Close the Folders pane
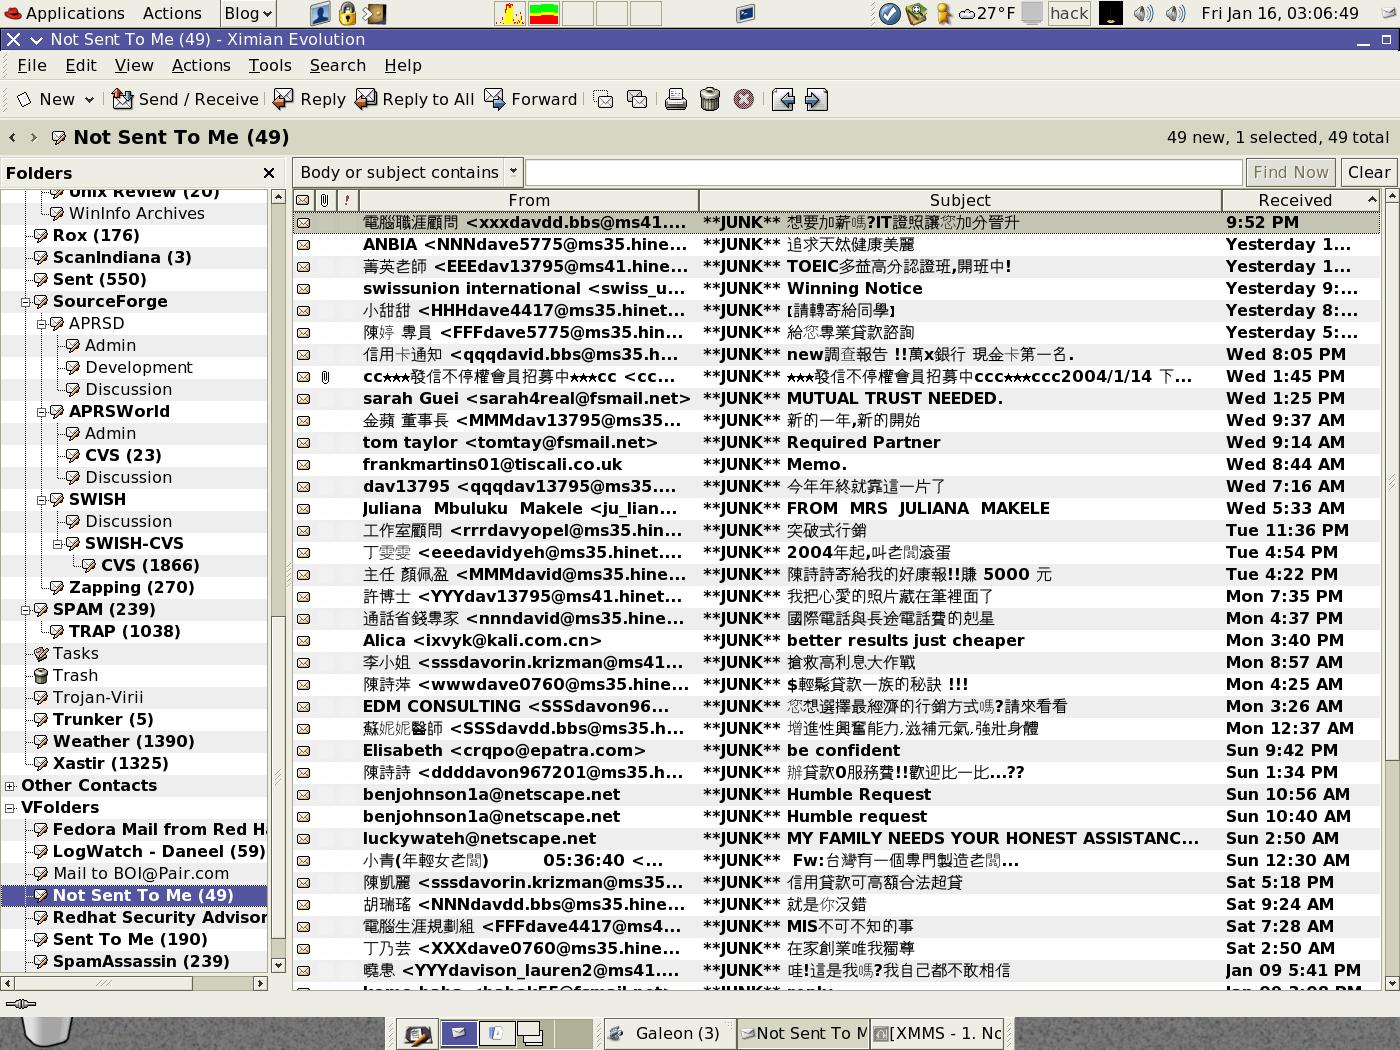Image resolution: width=1400 pixels, height=1050 pixels. (268, 173)
